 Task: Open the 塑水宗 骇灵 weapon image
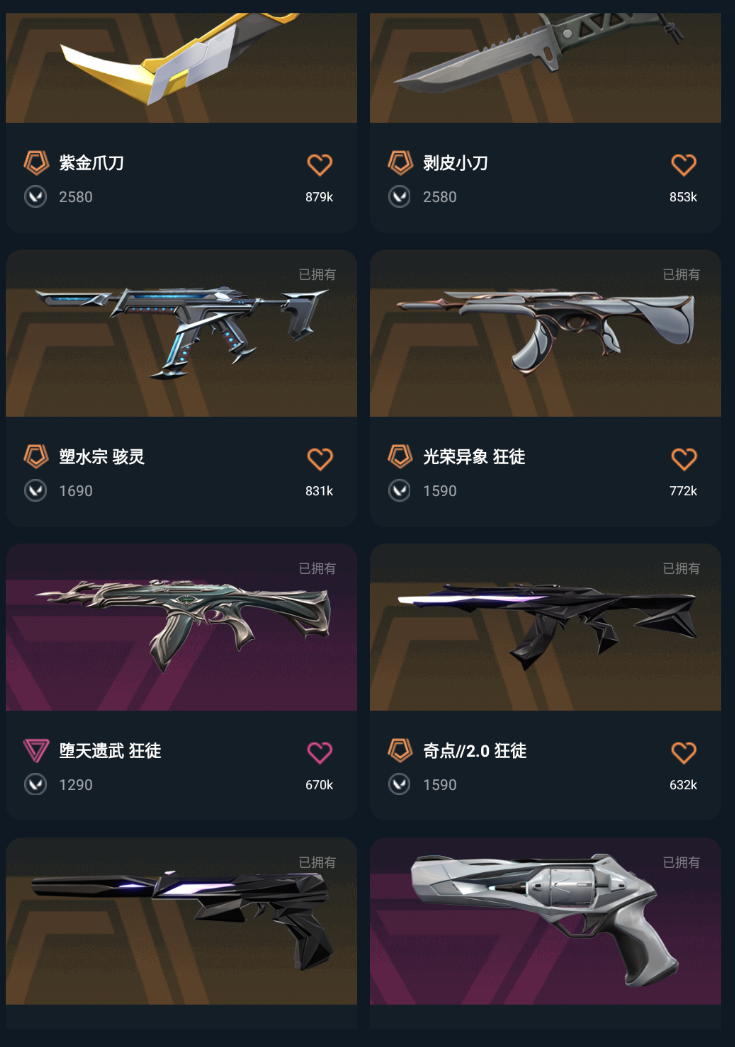click(x=182, y=333)
